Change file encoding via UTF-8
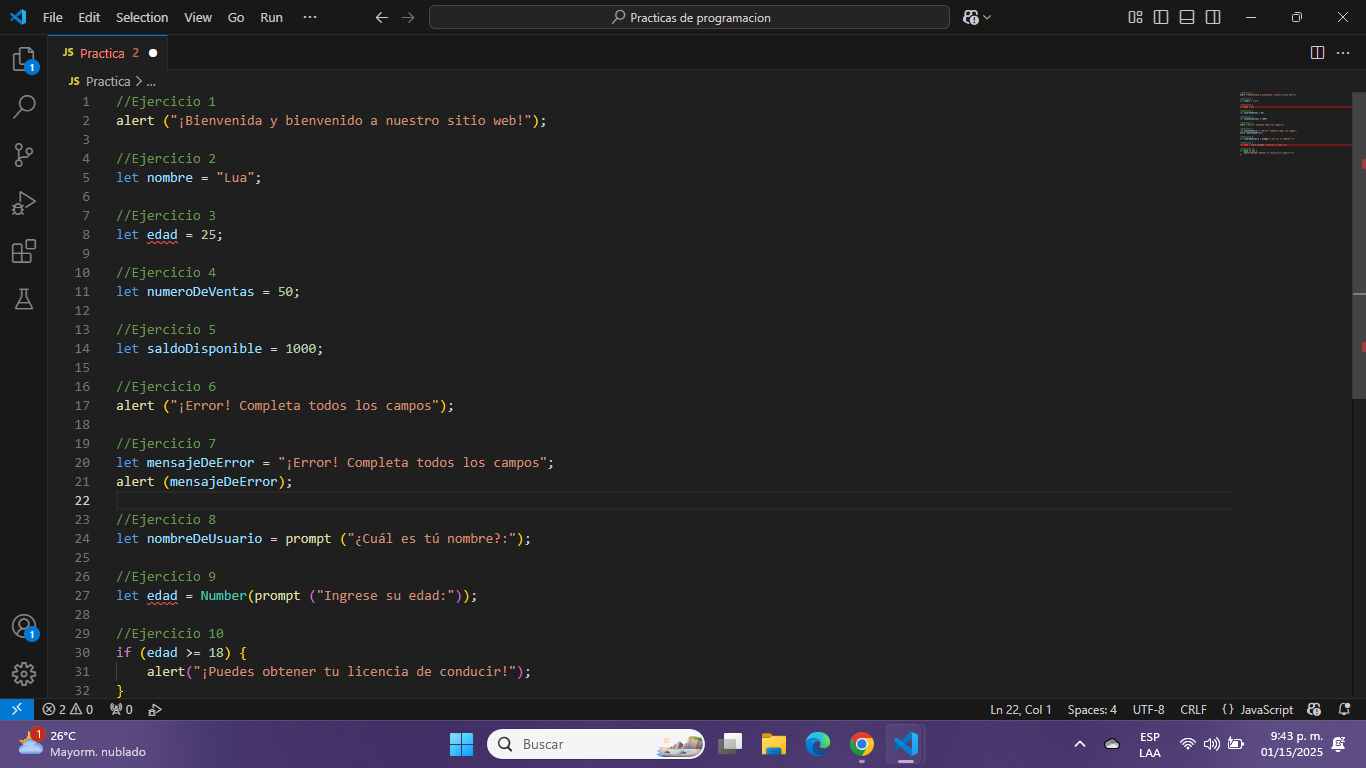 click(x=1148, y=709)
